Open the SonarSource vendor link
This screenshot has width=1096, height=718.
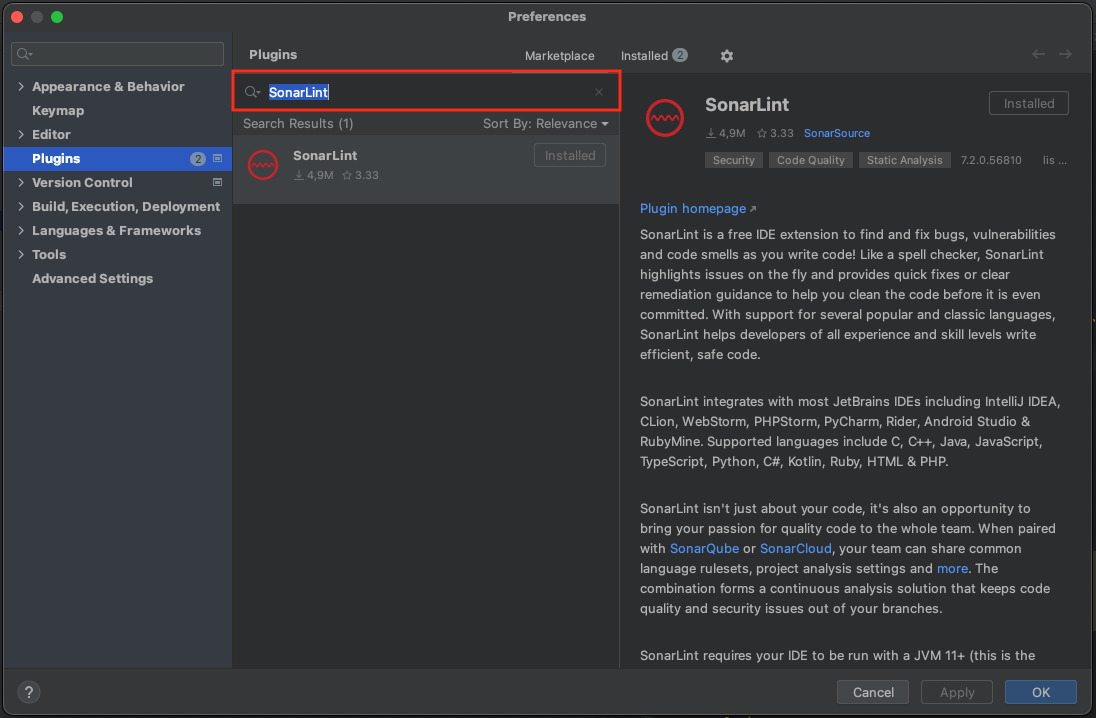point(836,133)
